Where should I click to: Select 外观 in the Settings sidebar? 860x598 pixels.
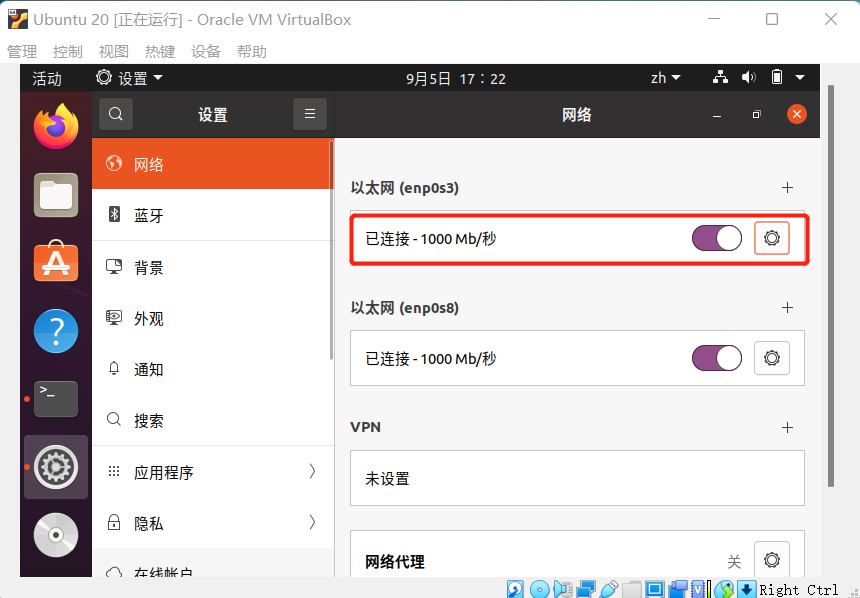coord(212,318)
